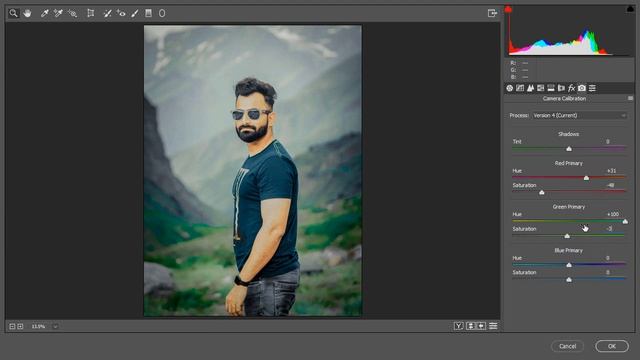Open the Camera Calibration panel menu
This screenshot has width=640, height=360.
630,98
